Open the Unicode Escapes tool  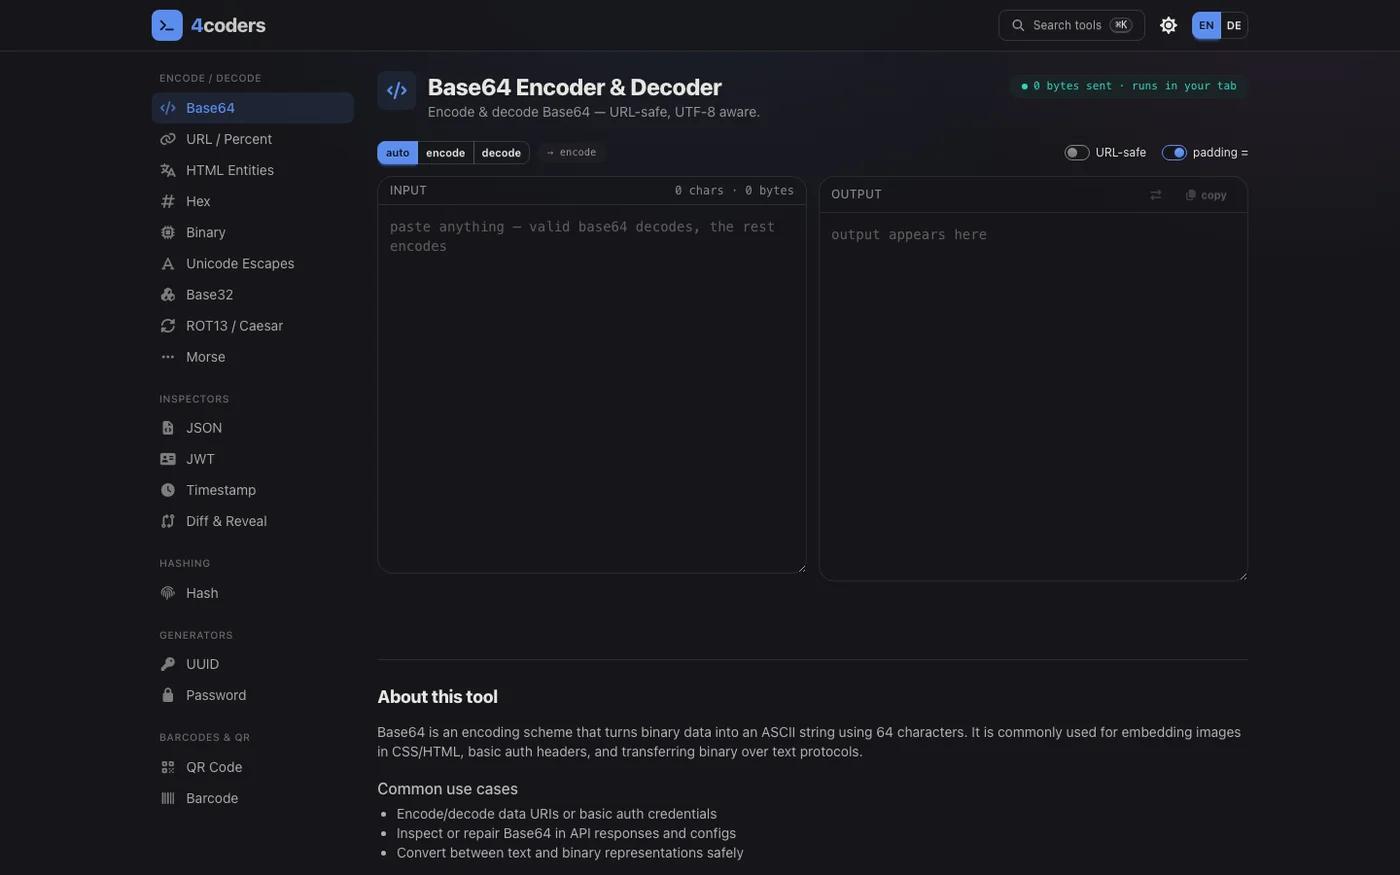click(252, 263)
